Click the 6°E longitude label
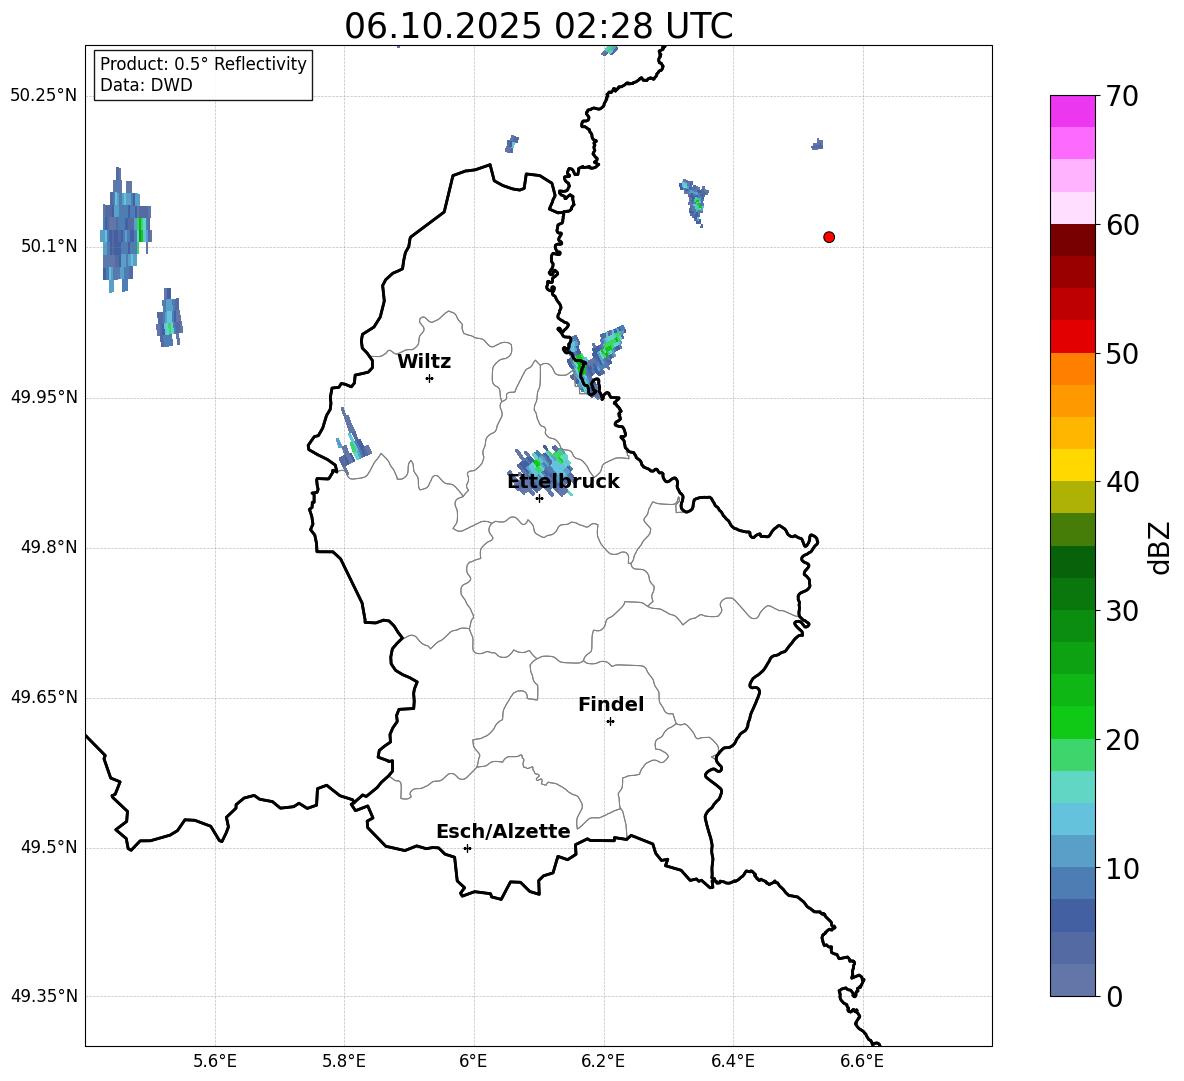 click(x=473, y=1061)
